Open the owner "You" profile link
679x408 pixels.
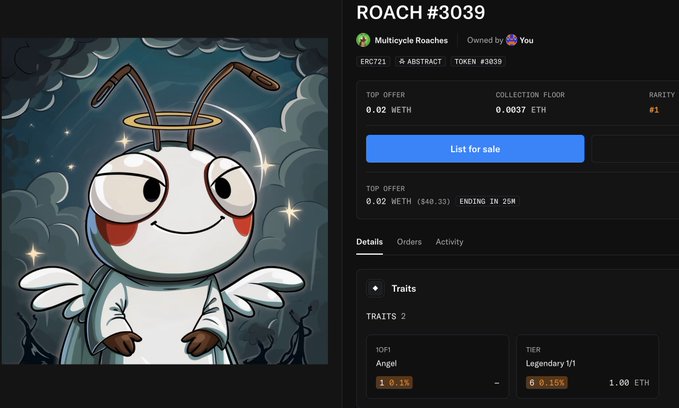526,40
